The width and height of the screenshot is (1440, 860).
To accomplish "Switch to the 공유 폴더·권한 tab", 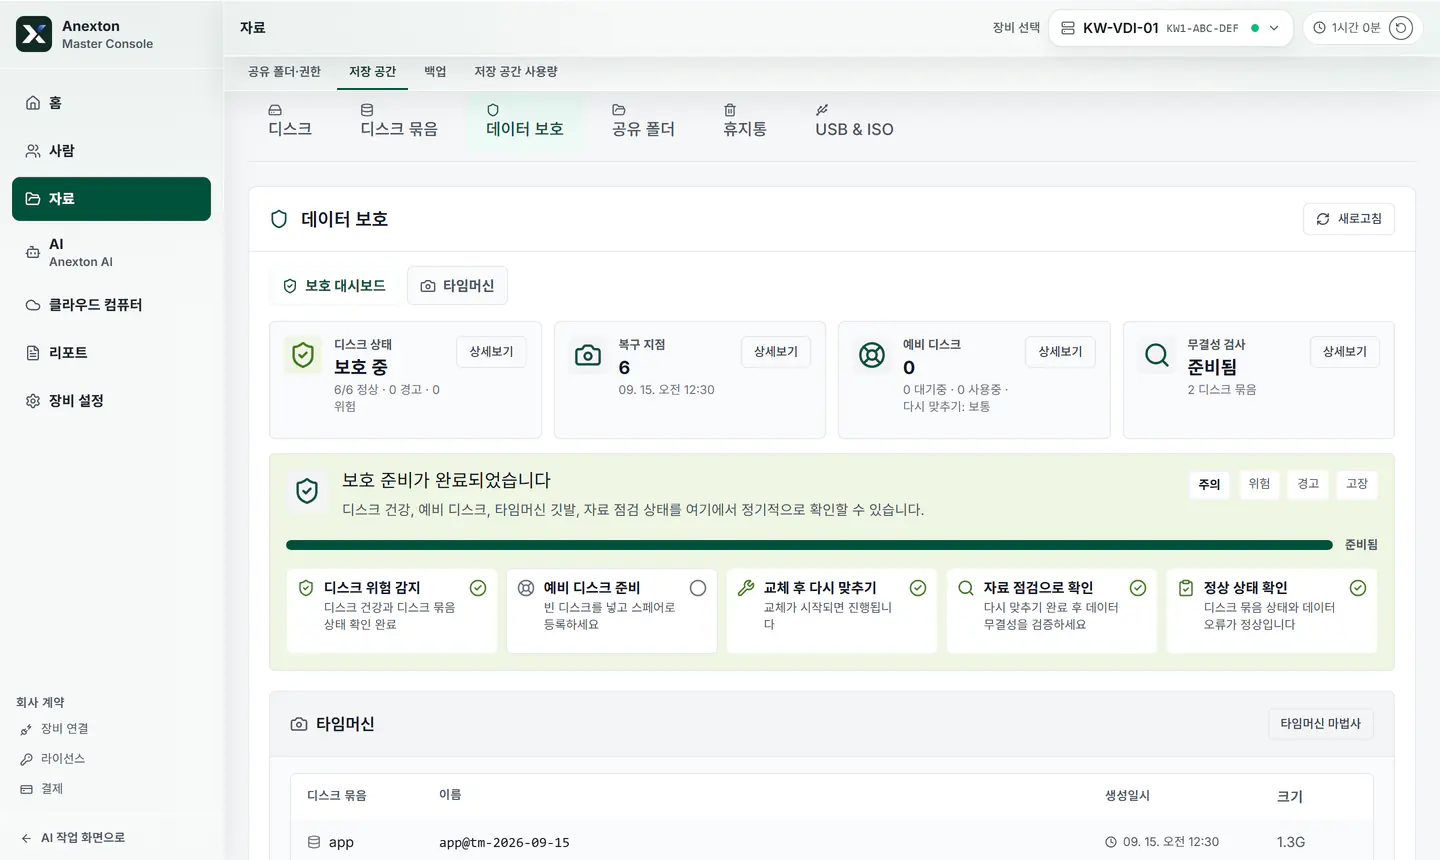I will point(284,72).
